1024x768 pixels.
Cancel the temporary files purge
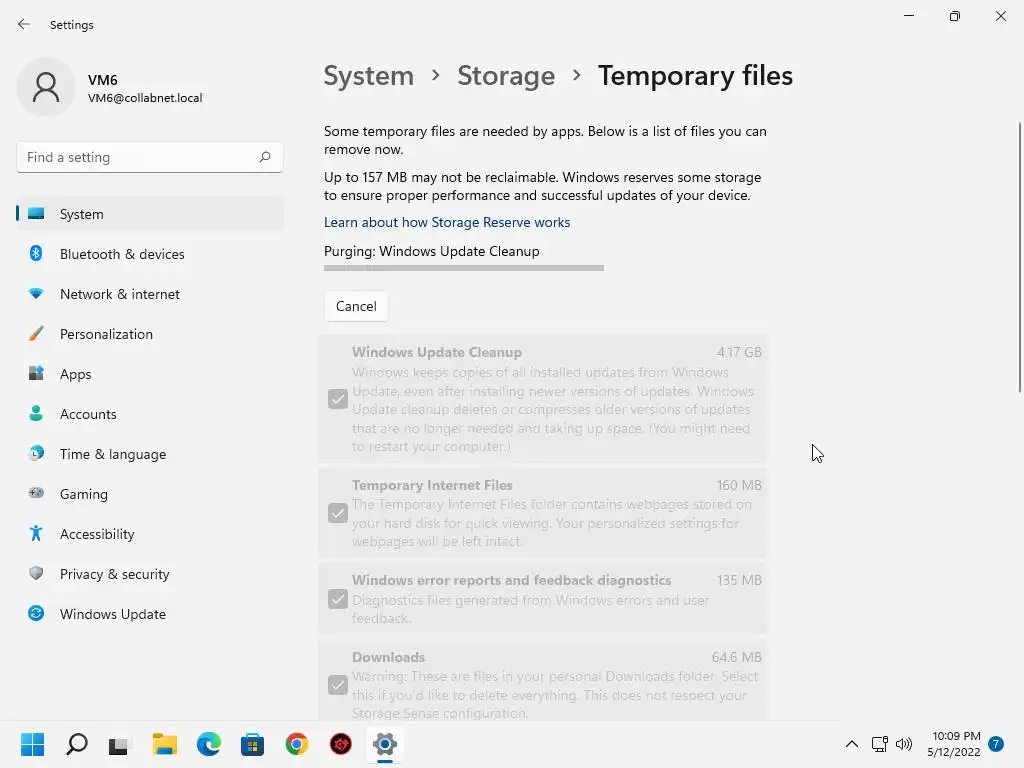coord(356,306)
